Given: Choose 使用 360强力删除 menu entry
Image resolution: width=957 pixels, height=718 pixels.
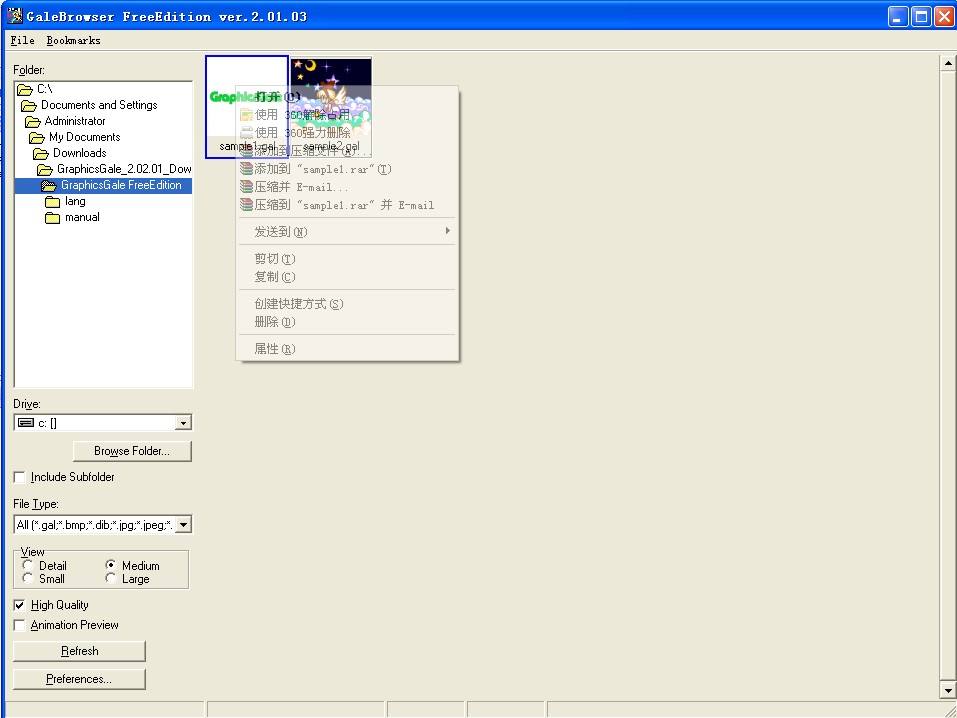Looking at the screenshot, I should (347, 132).
